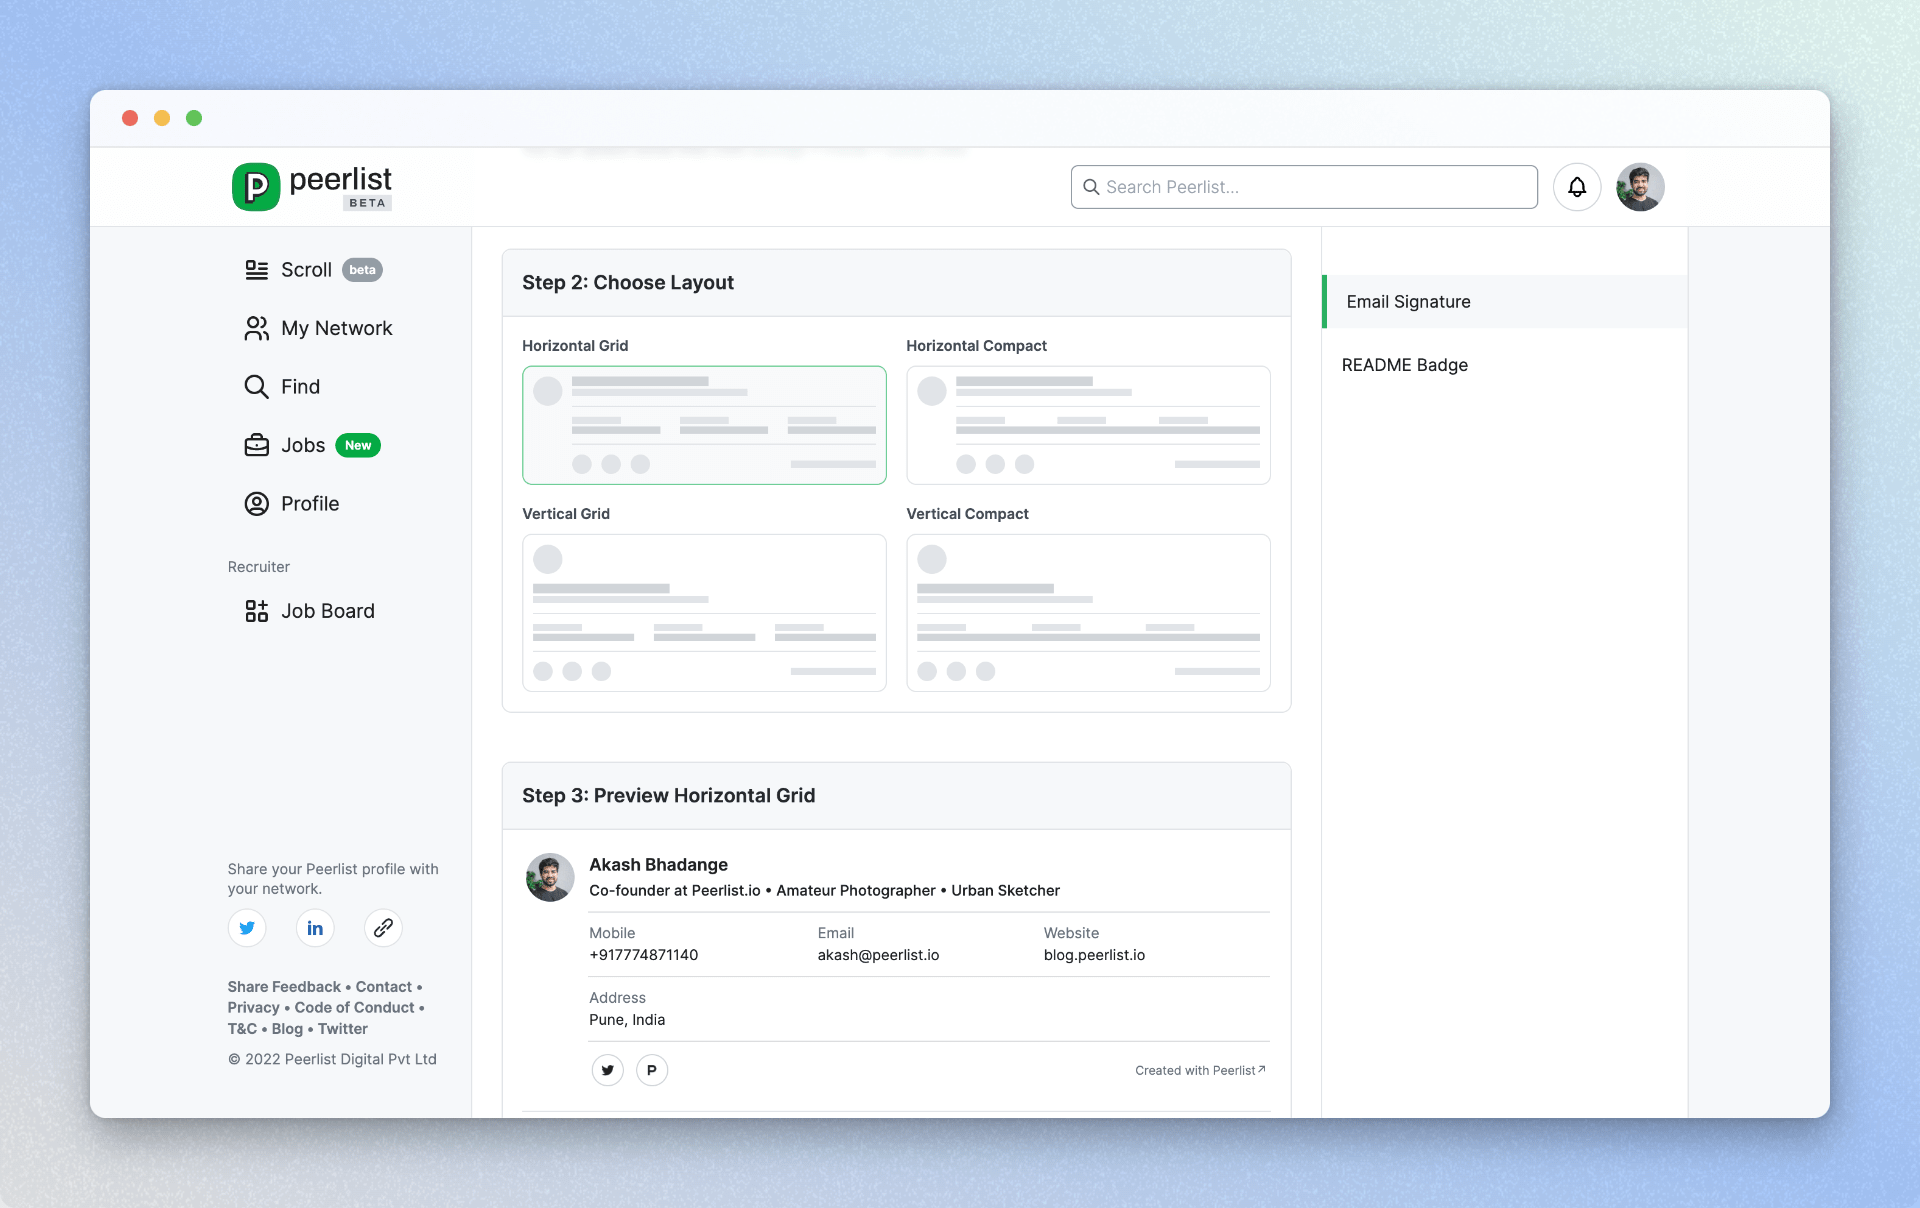Click website blog.peerlist.io
The width and height of the screenshot is (1920, 1208).
point(1094,955)
